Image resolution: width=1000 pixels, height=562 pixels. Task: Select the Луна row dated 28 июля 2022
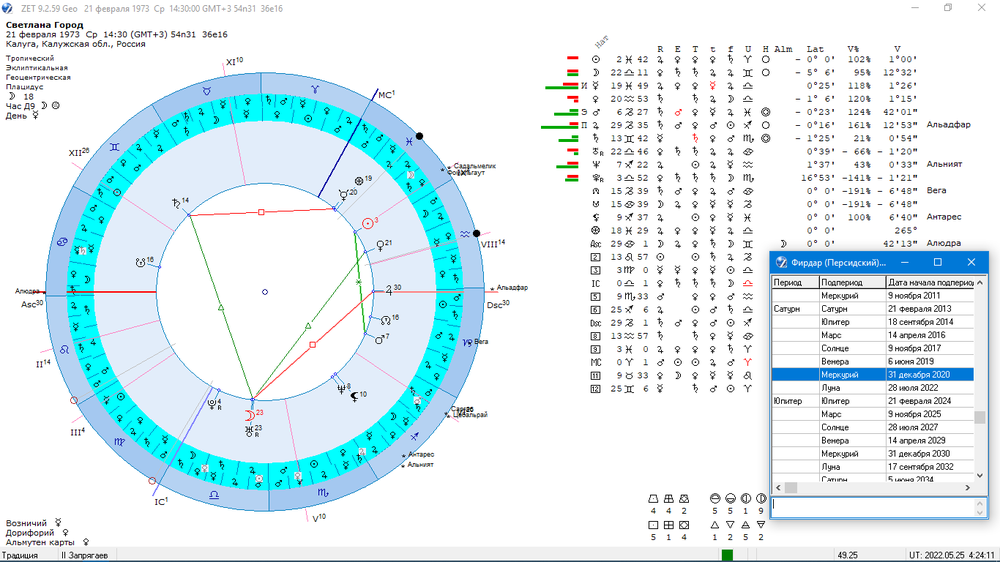point(872,388)
